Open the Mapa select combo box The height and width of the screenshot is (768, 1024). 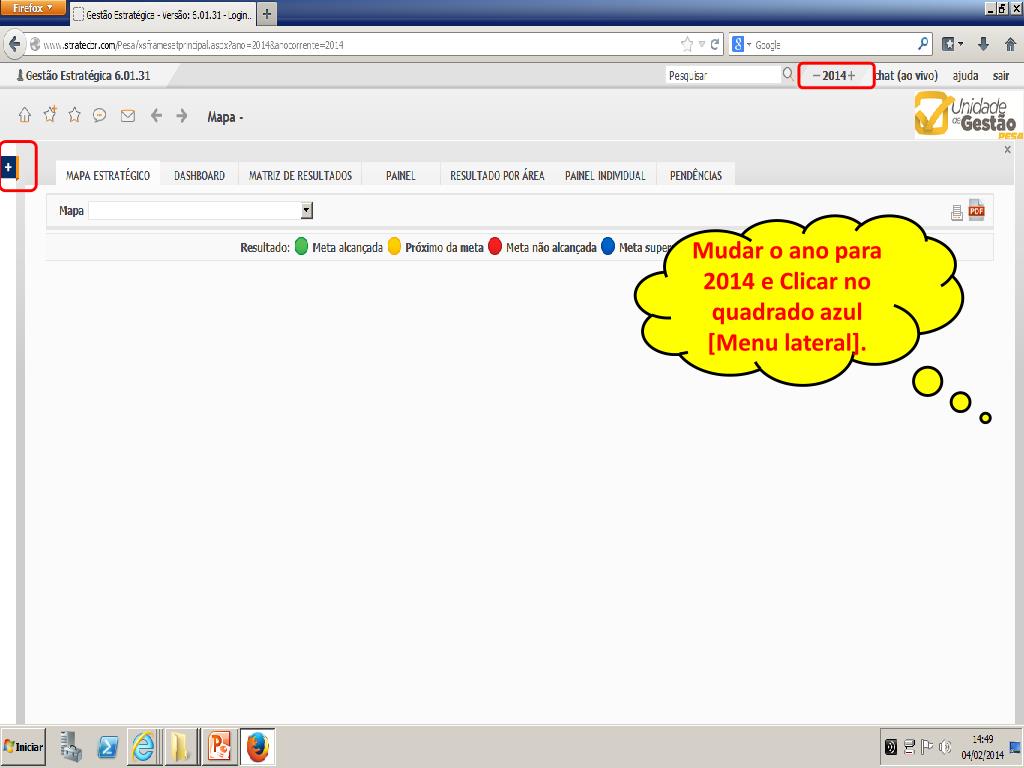[x=200, y=210]
